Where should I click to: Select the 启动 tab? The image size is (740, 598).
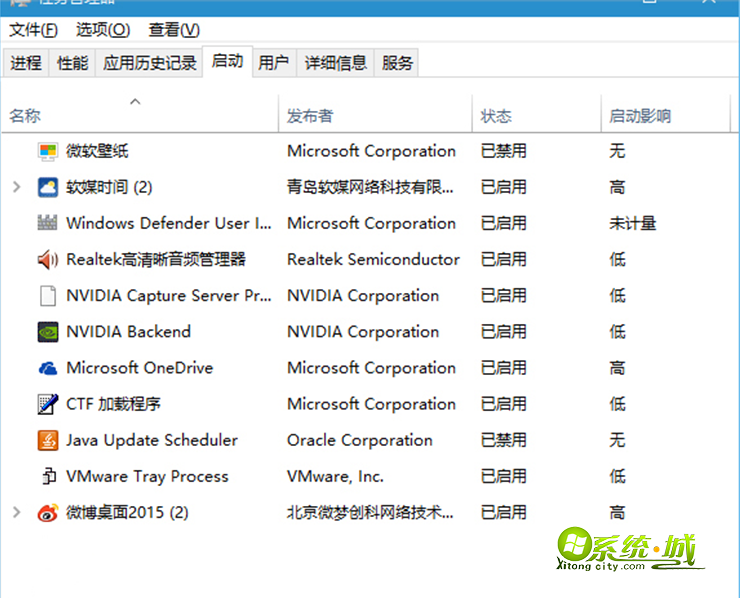coord(227,61)
